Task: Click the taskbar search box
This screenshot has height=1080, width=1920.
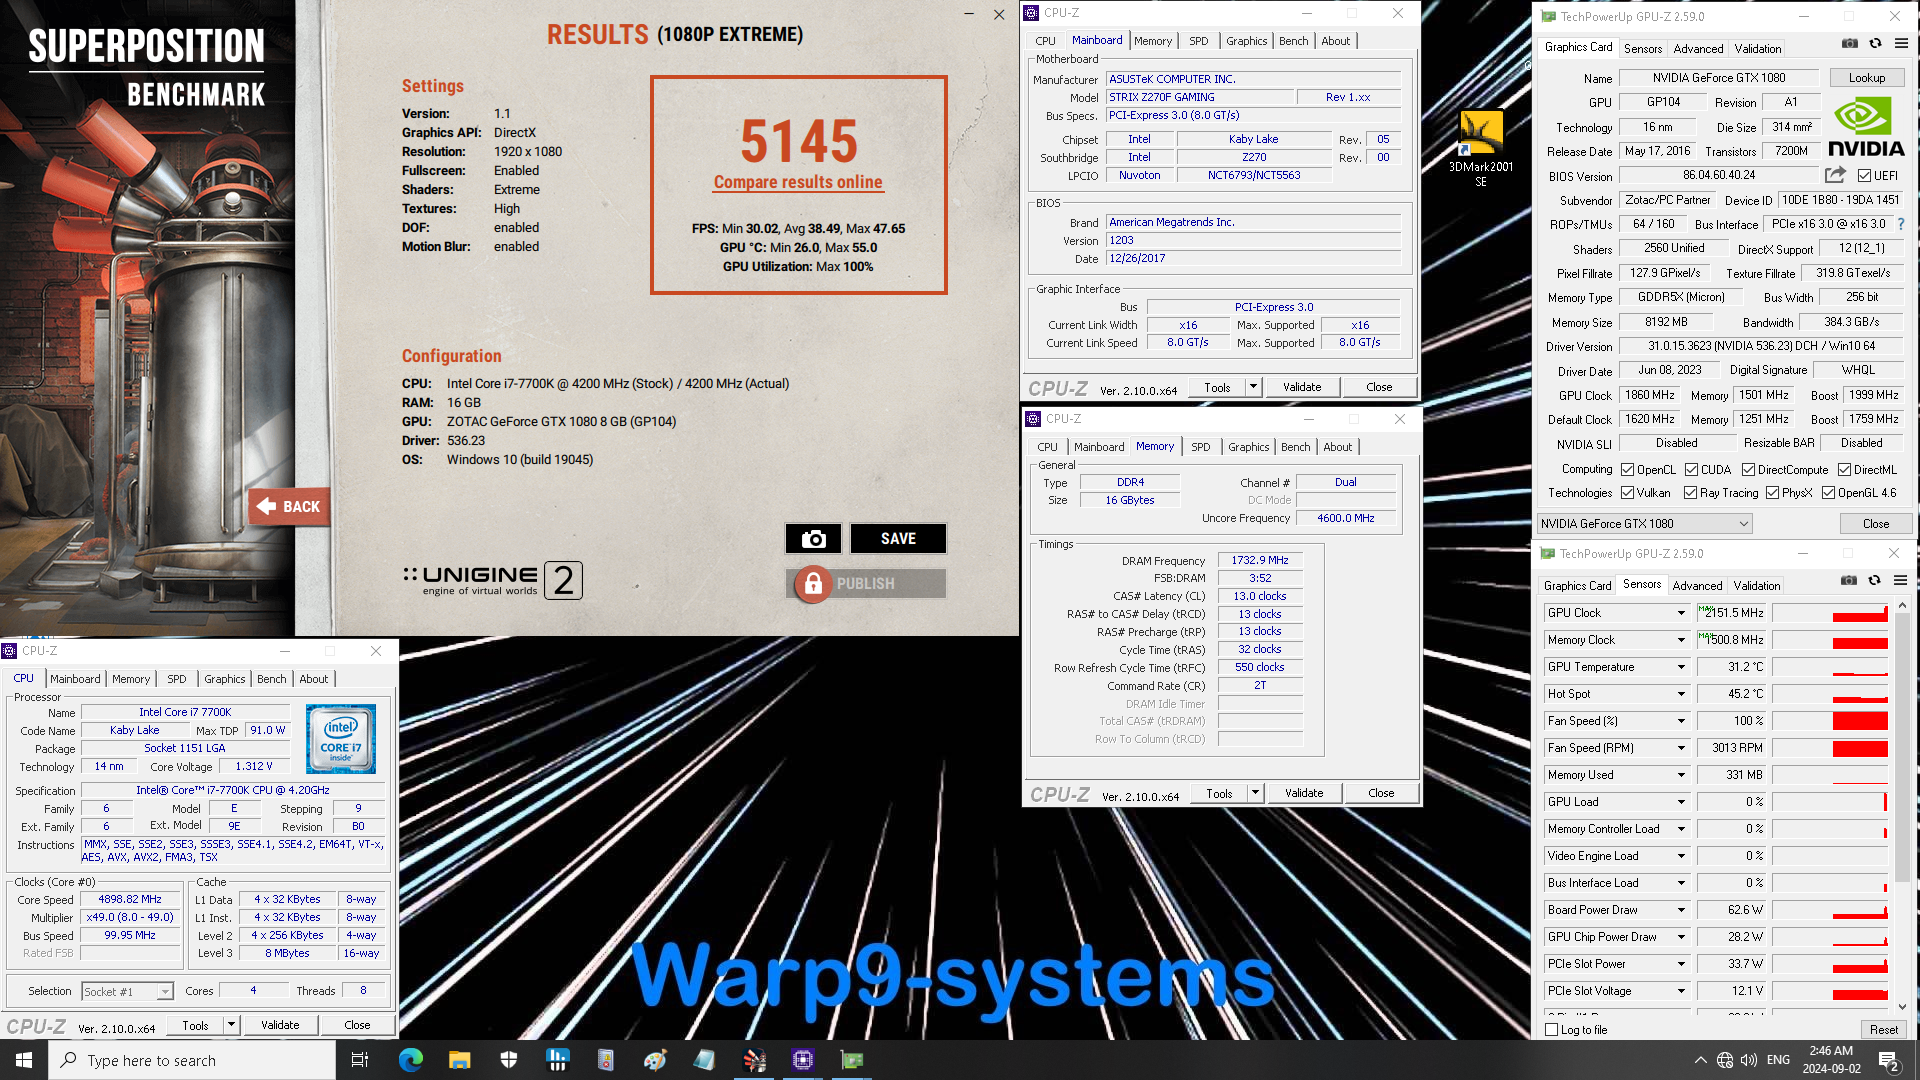Action: pos(192,1060)
